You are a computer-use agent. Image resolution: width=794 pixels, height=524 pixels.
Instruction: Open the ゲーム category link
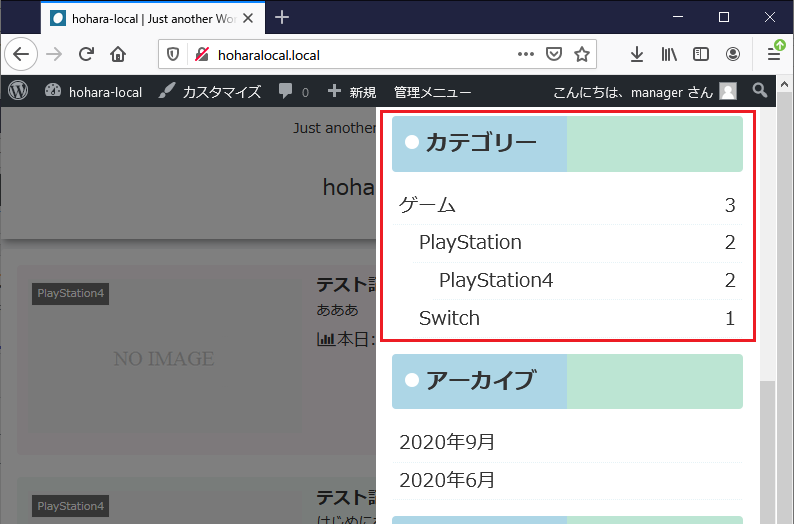pos(427,206)
